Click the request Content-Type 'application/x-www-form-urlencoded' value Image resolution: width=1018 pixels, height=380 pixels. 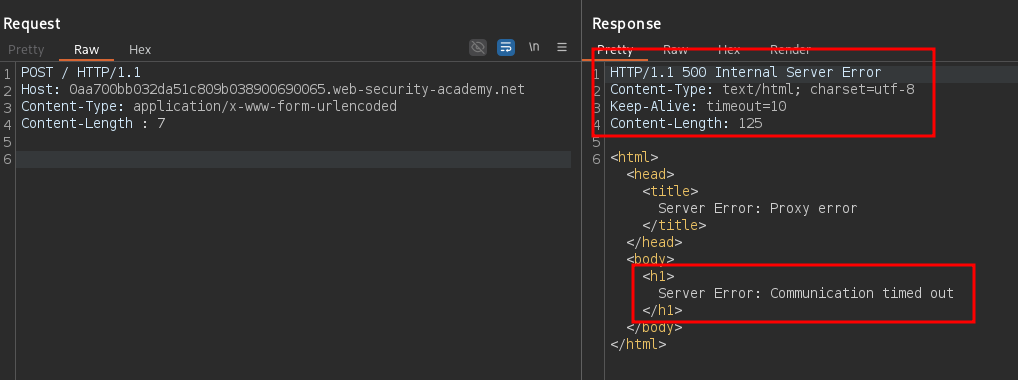265,107
